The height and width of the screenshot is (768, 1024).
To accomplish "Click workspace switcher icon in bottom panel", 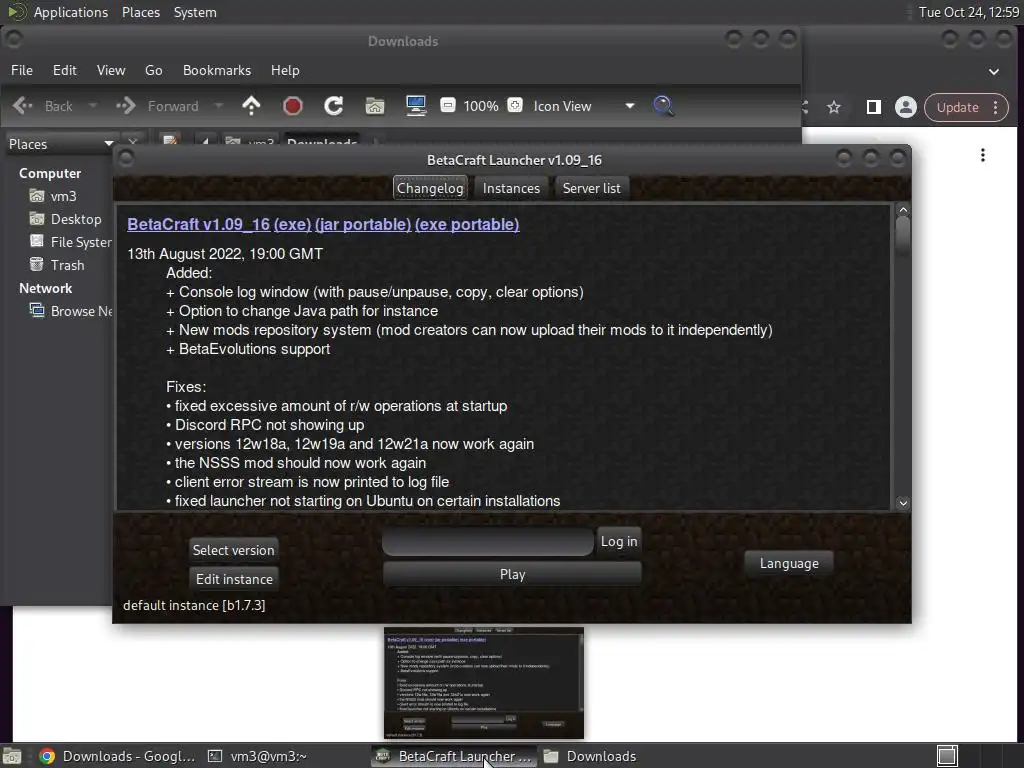I will [x=947, y=756].
